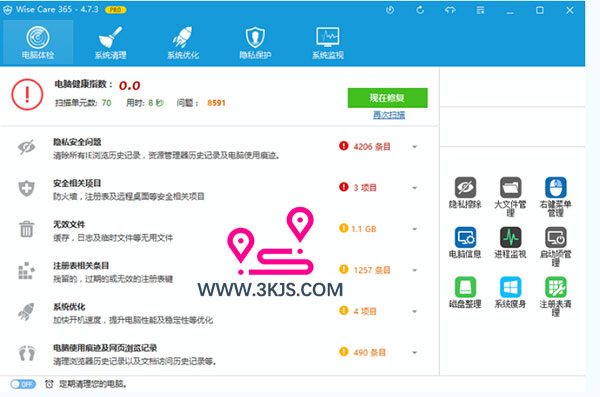Switch to 系统清理 system cleaner tab
This screenshot has height=397, width=600.
pos(111,42)
